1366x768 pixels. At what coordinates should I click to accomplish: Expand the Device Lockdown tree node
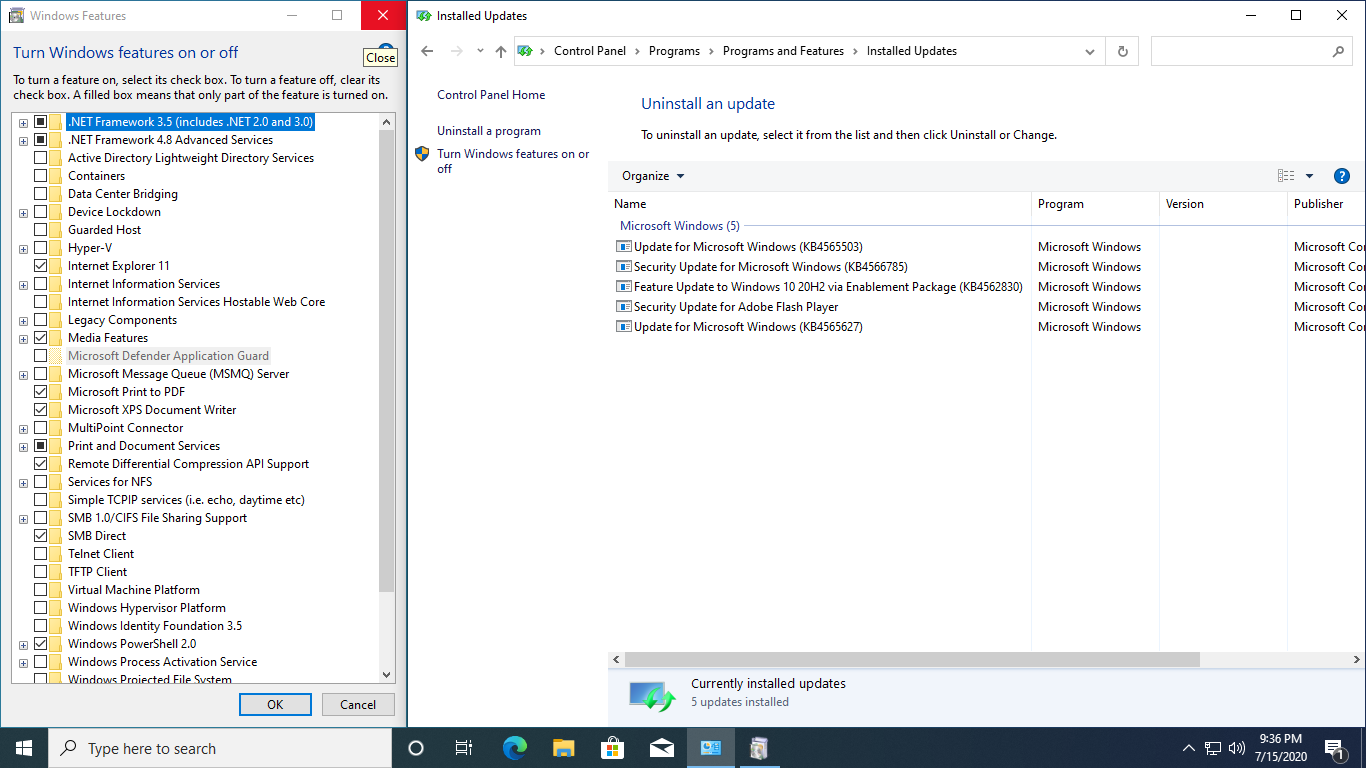point(23,212)
